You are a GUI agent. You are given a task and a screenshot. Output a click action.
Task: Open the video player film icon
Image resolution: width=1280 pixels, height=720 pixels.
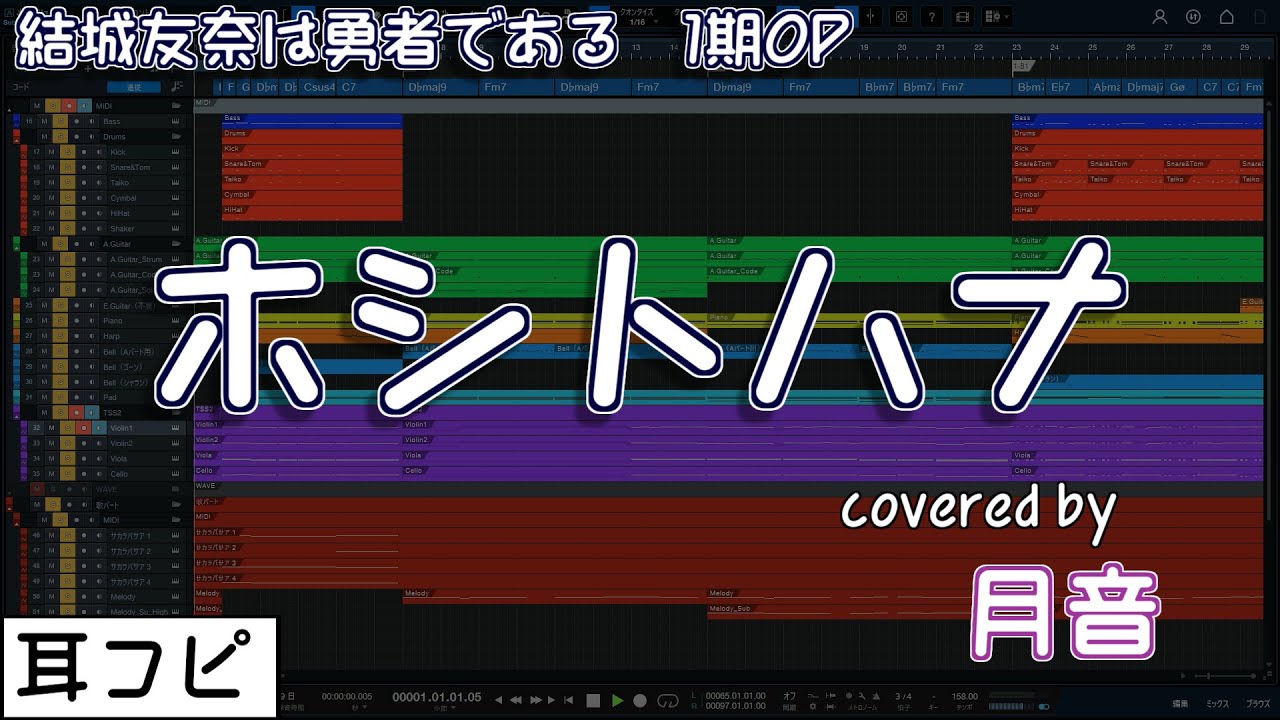962,17
